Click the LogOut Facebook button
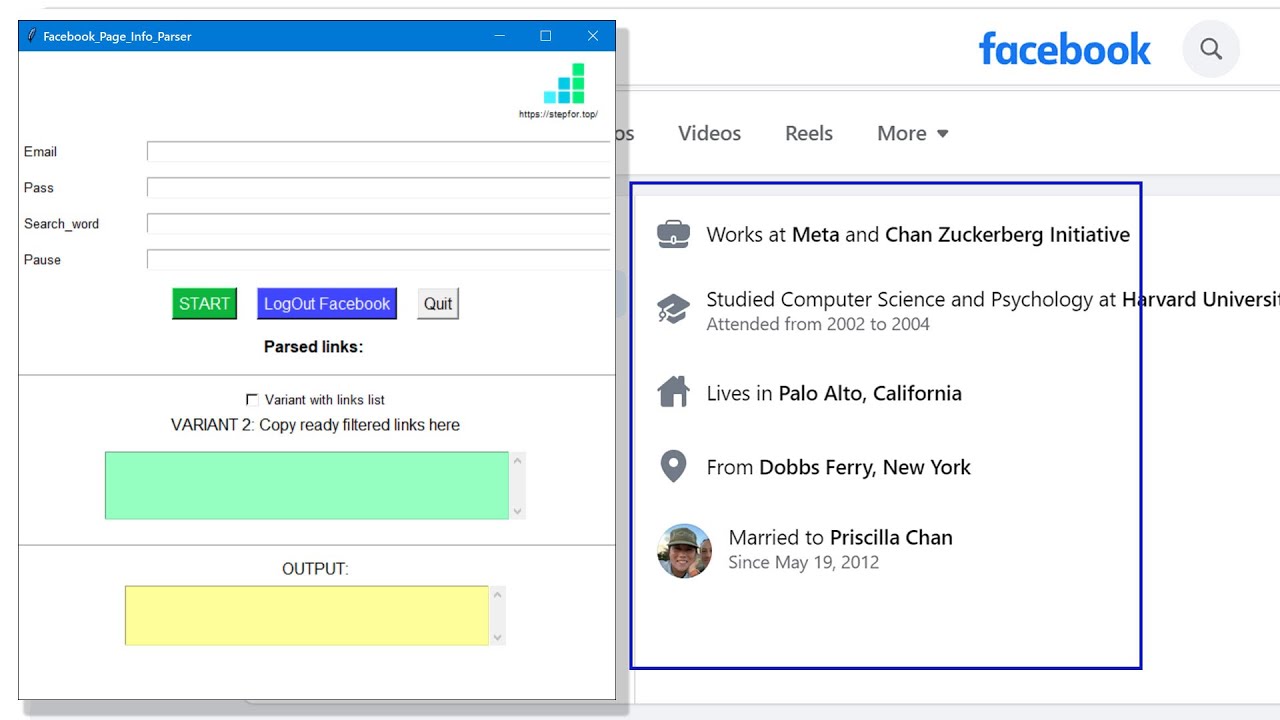This screenshot has height=720, width=1280. [x=327, y=304]
